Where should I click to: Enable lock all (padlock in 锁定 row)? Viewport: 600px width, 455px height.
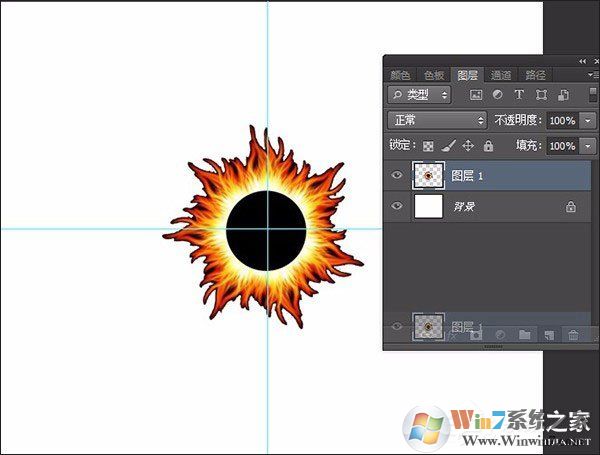click(x=488, y=145)
